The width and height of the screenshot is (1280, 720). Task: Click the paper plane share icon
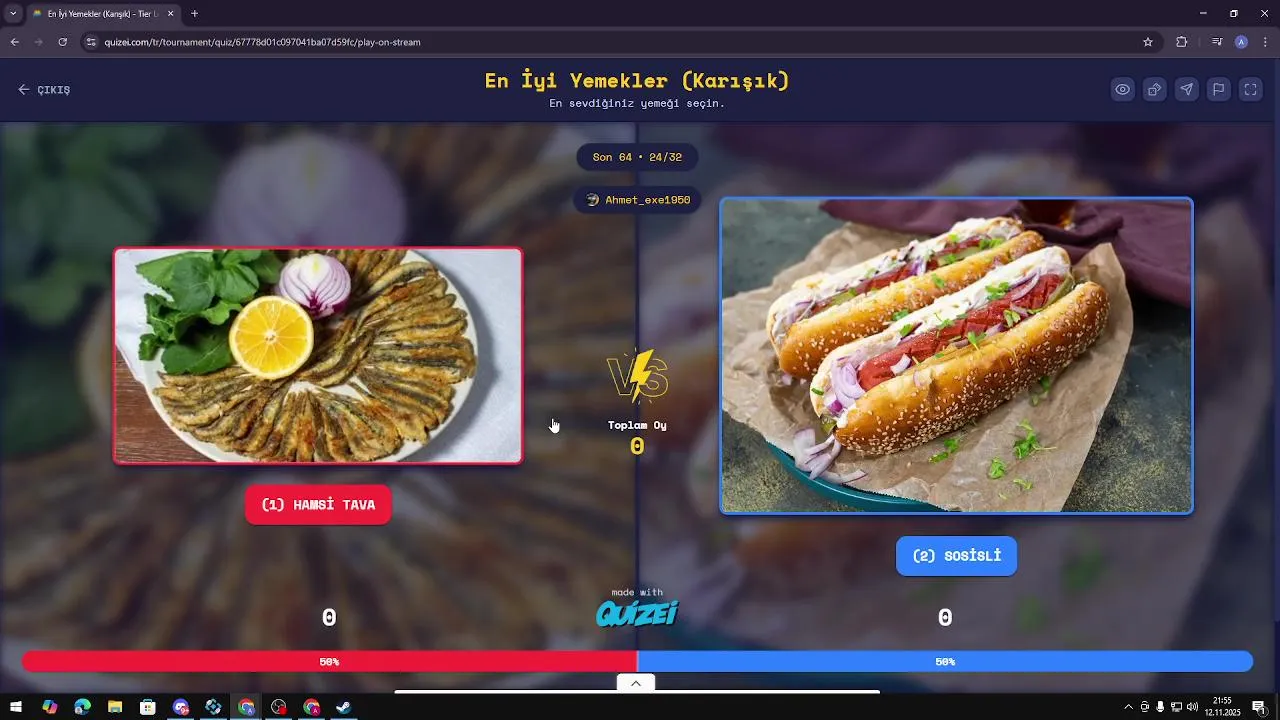(1187, 89)
